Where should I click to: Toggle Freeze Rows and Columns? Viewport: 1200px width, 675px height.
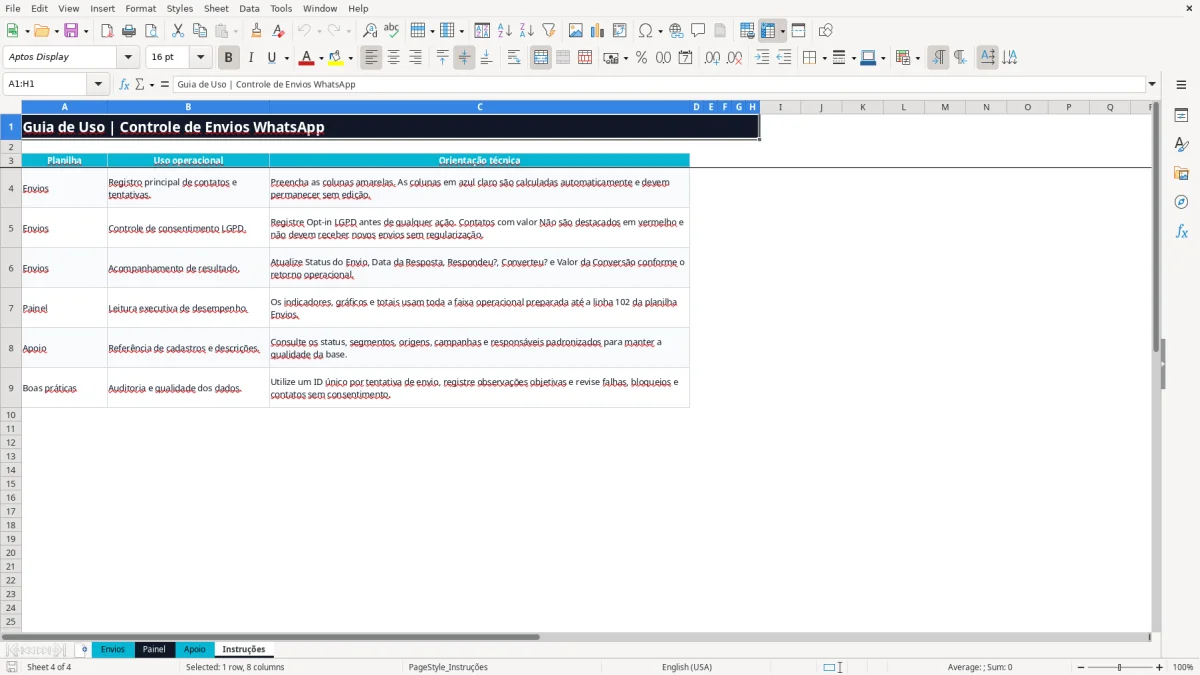pos(768,31)
